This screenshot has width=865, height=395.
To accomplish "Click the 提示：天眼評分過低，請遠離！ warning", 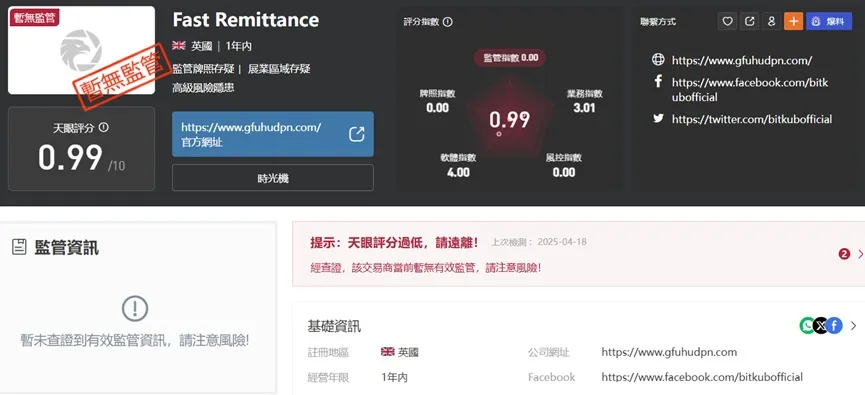I will (x=395, y=242).
